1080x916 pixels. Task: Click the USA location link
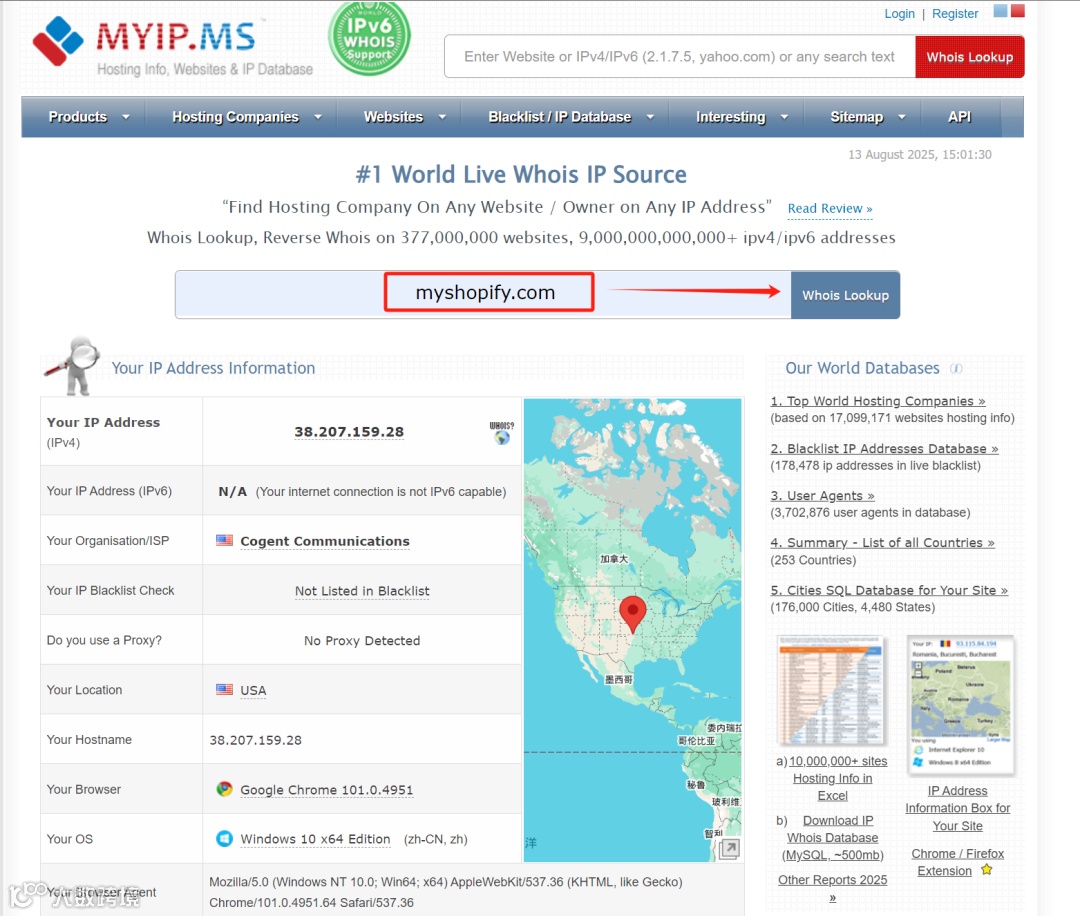click(253, 690)
